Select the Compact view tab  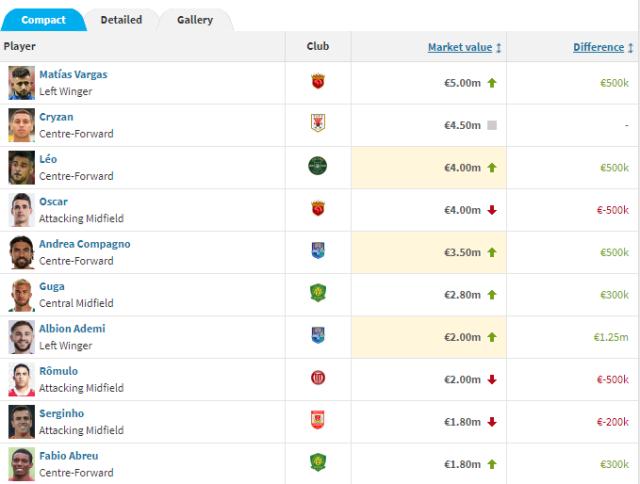[43, 20]
